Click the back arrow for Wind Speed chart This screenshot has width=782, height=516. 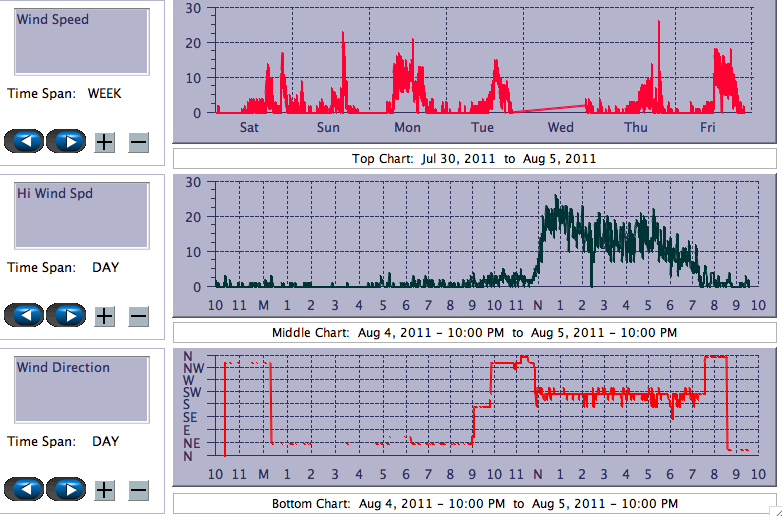pyautogui.click(x=24, y=141)
